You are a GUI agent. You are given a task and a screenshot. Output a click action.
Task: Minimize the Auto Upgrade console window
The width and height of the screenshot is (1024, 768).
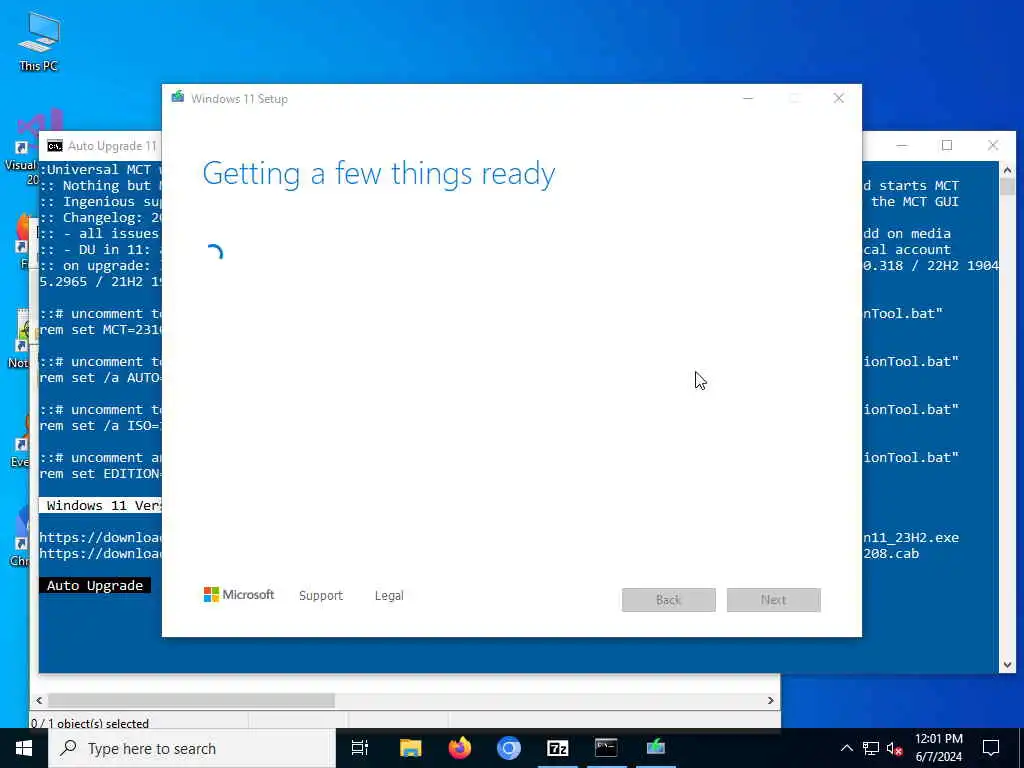coord(902,145)
